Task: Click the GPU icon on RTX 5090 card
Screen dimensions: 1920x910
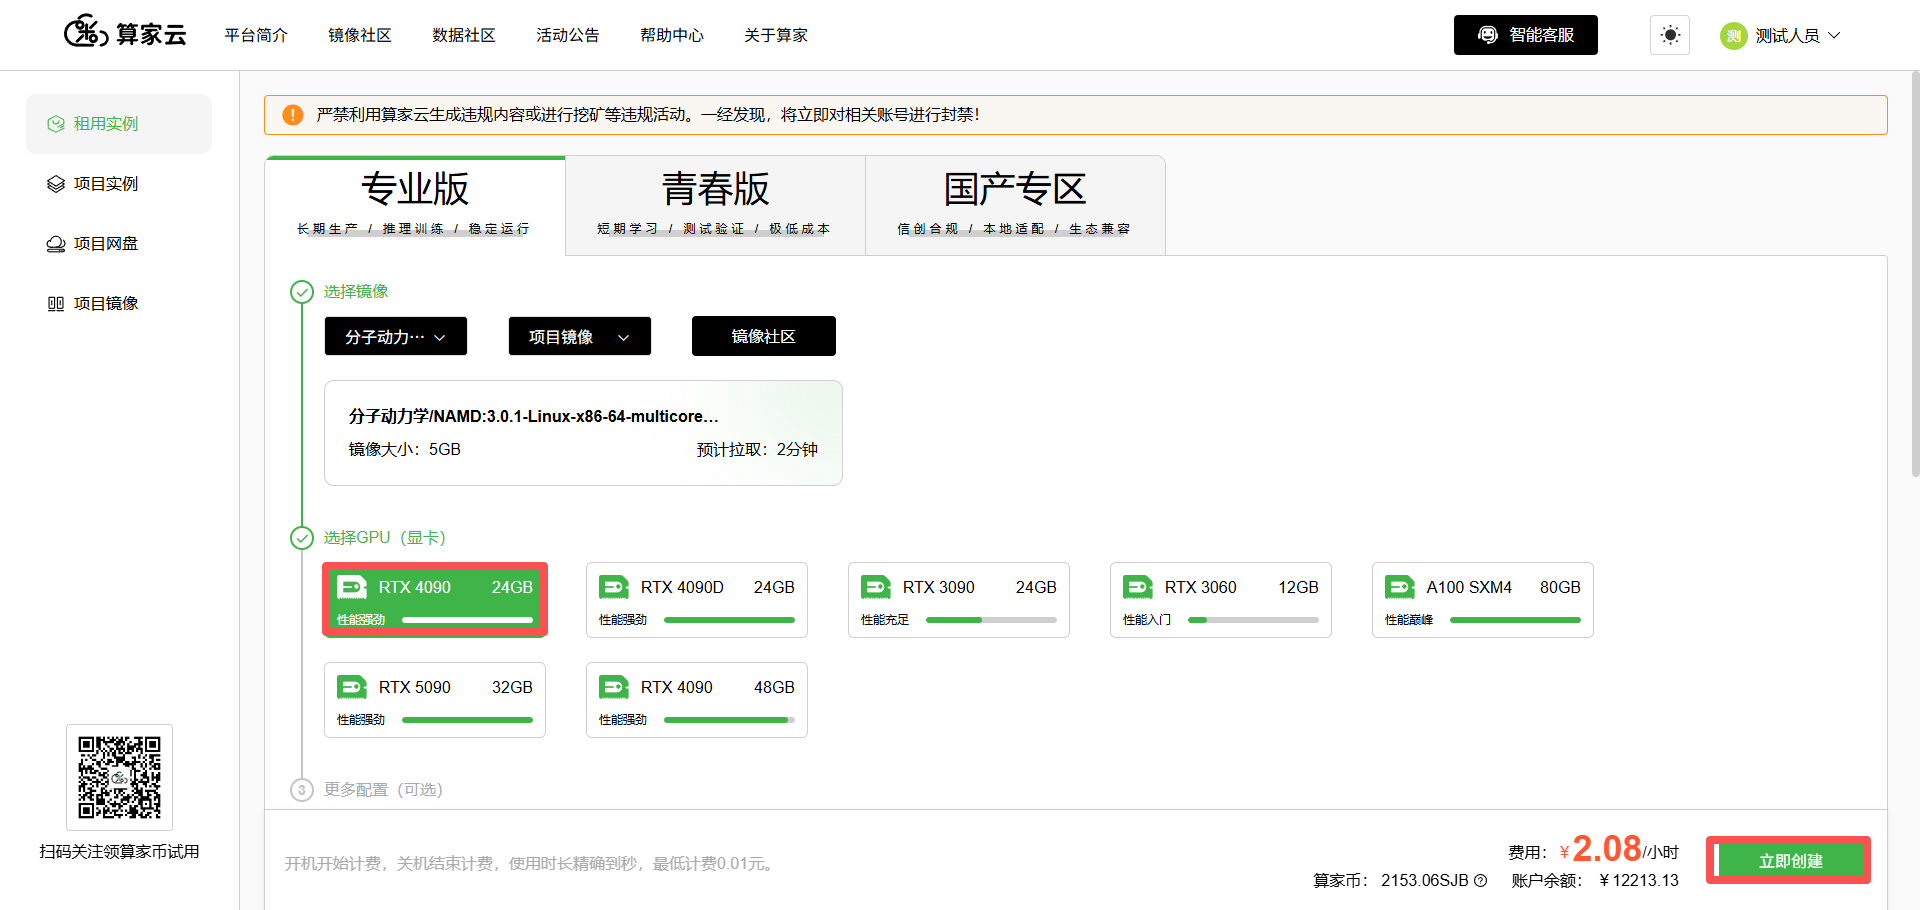Action: pyautogui.click(x=352, y=687)
